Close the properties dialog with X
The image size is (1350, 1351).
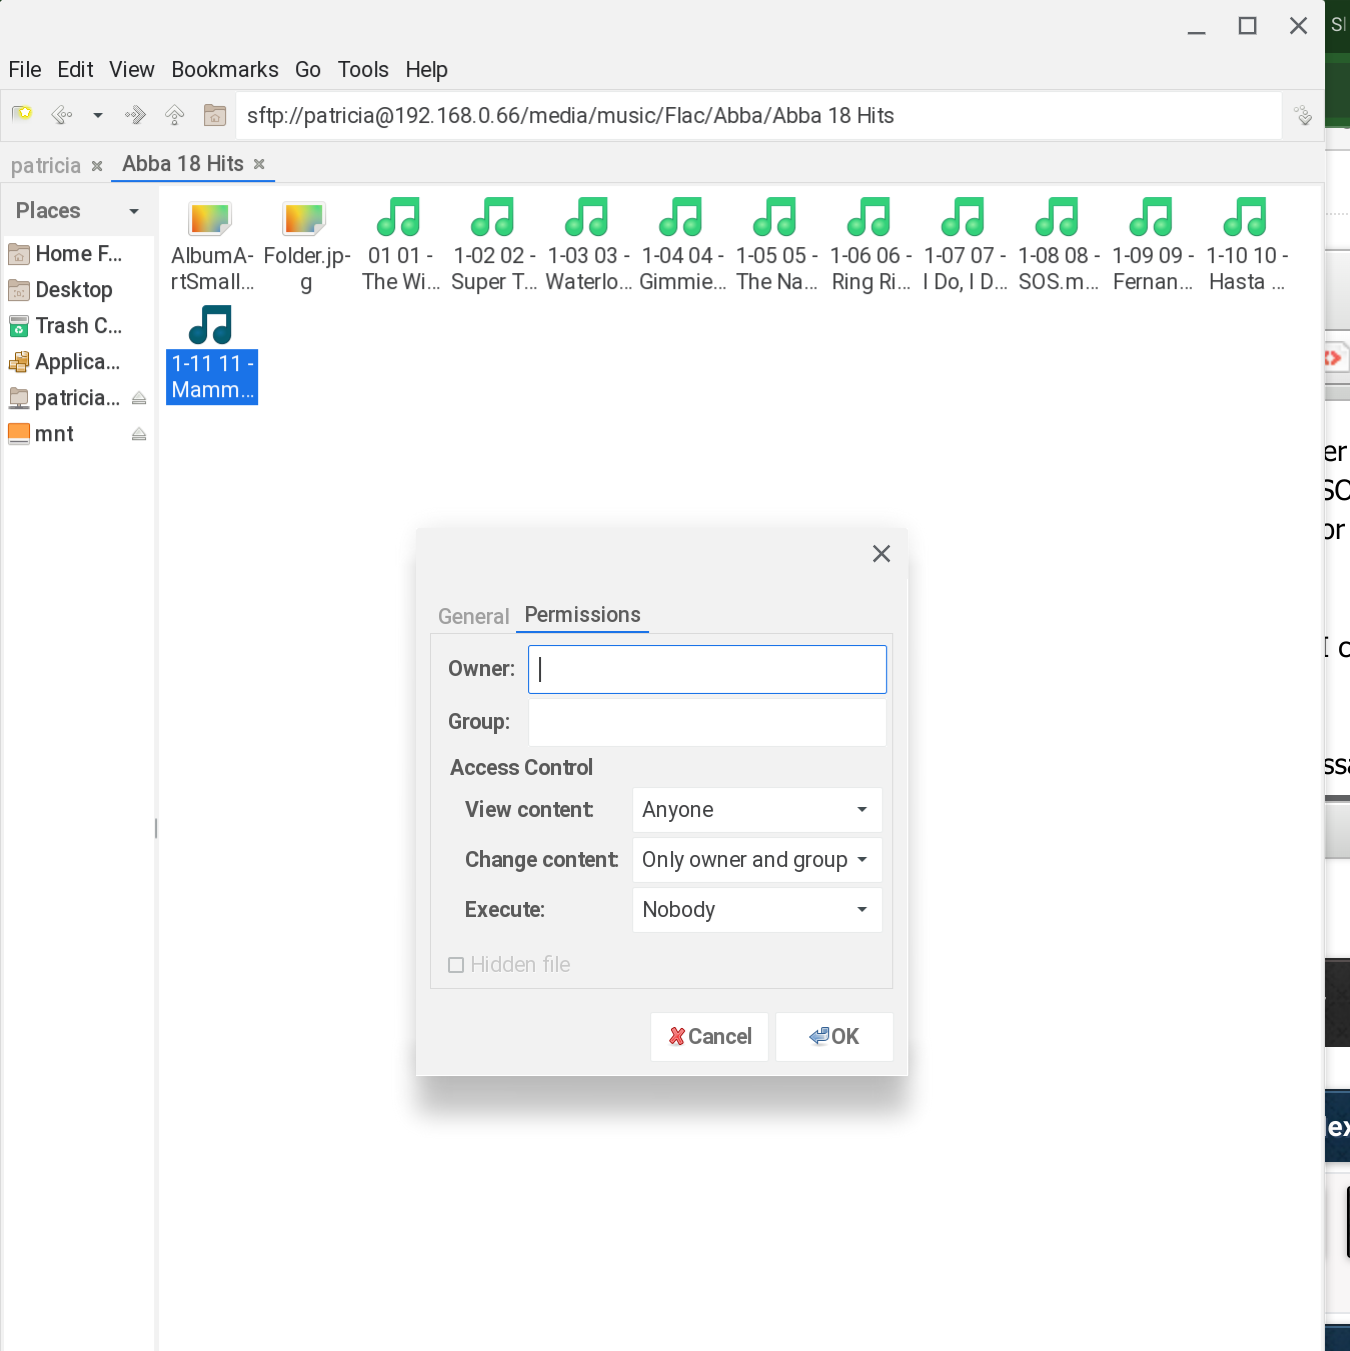(881, 553)
